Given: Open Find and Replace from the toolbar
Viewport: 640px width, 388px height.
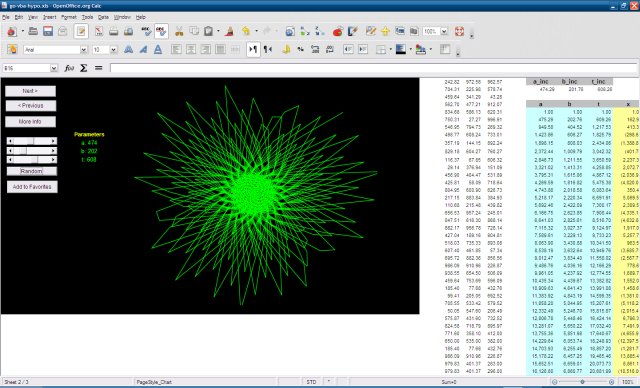Looking at the screenshot, I should pos(371,31).
